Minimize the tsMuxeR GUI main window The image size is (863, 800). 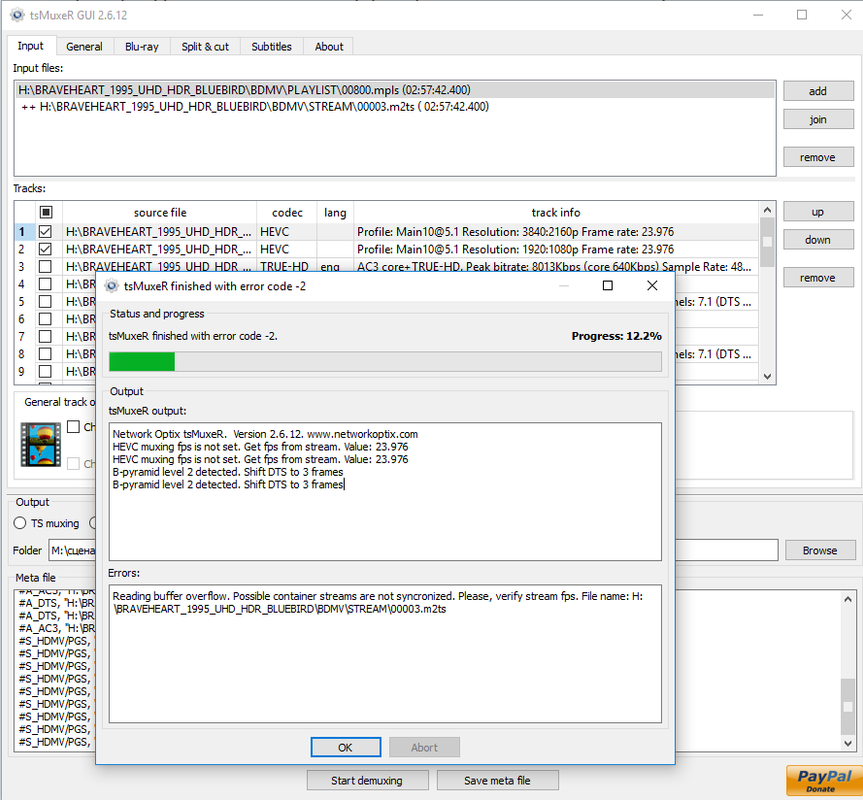click(x=758, y=15)
